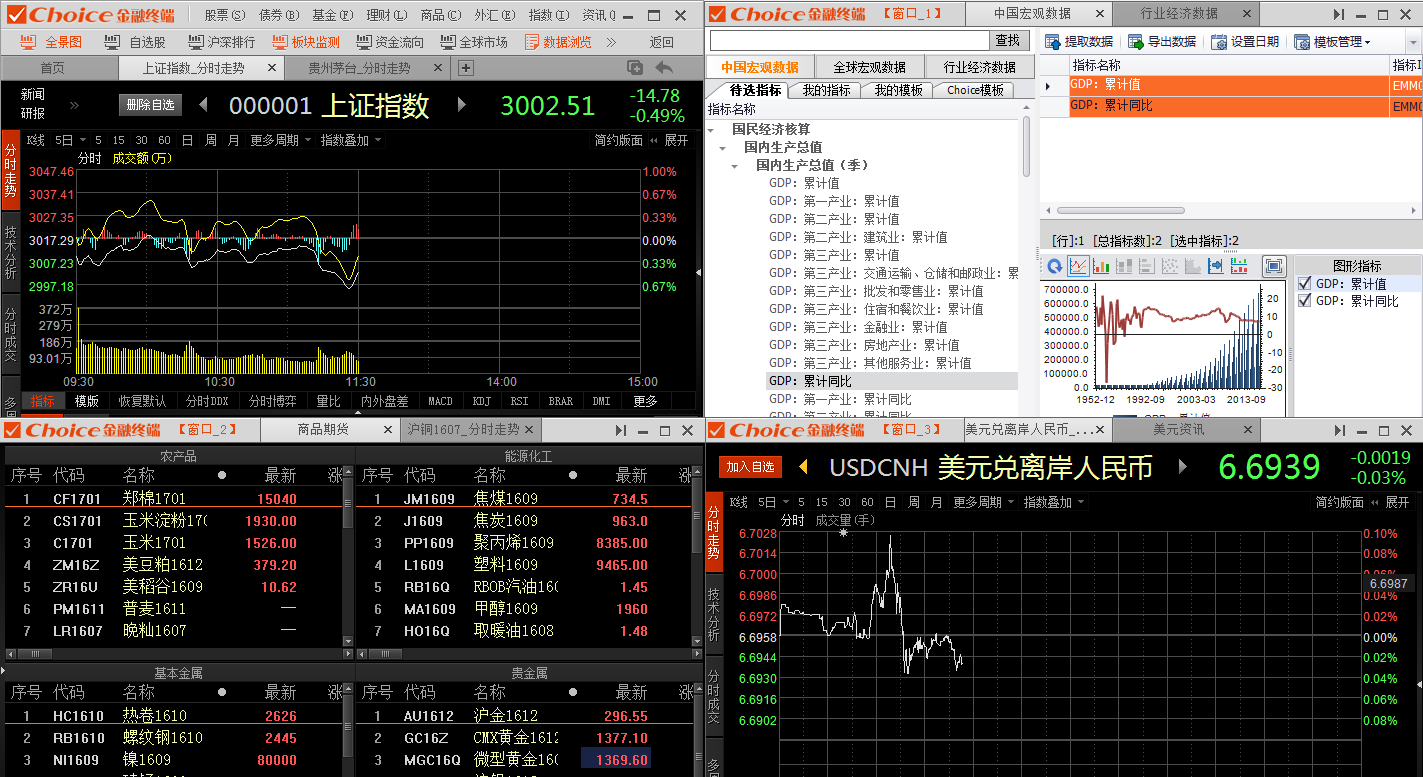Viewport: 1423px width, 777px height.
Task: Switch to 贵州茅台_分时走势 tab
Action: (x=359, y=68)
